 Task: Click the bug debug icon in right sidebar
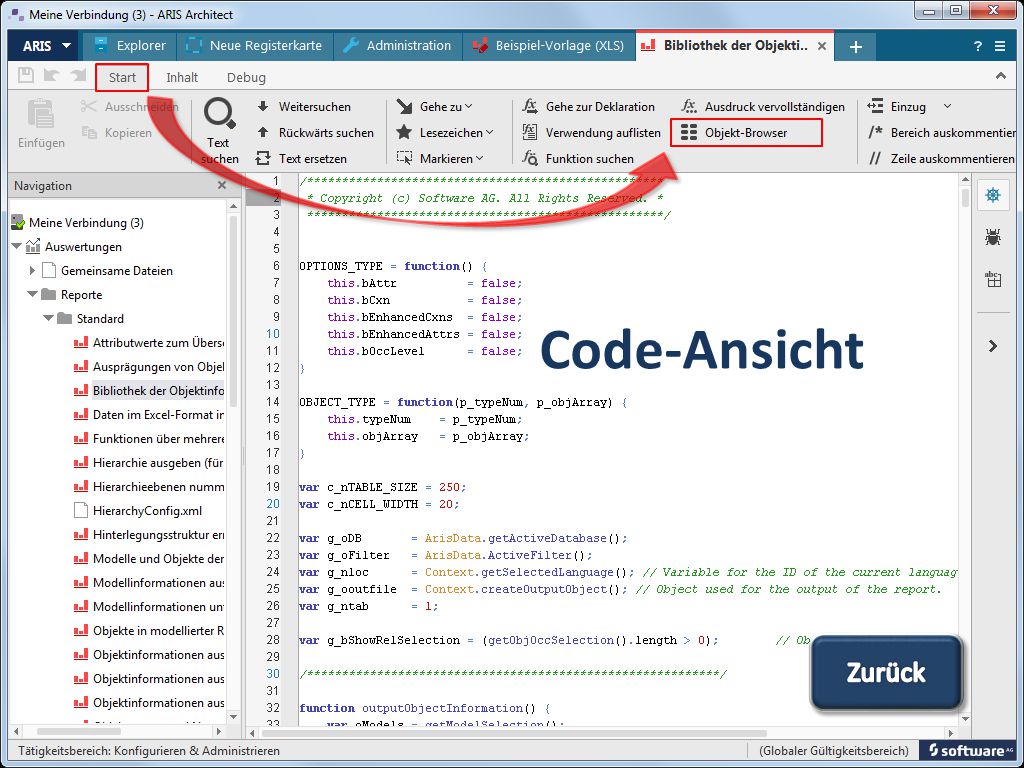click(x=993, y=238)
